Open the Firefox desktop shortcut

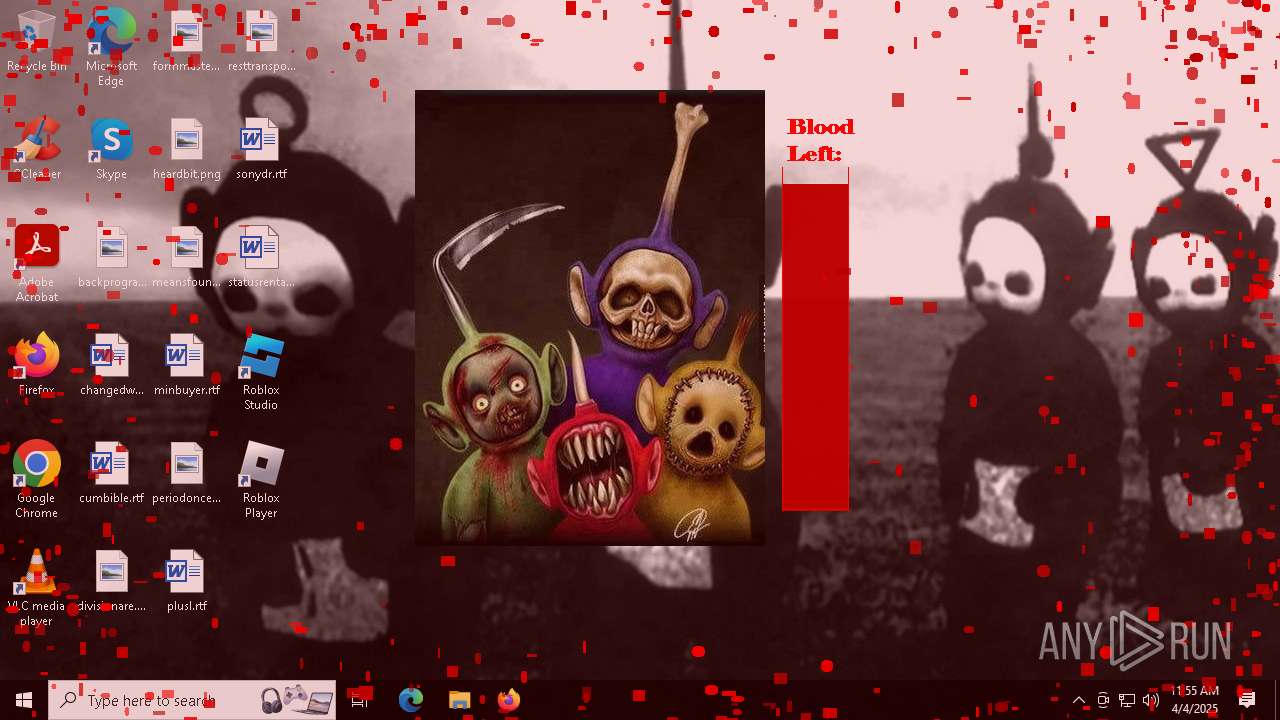(36, 365)
